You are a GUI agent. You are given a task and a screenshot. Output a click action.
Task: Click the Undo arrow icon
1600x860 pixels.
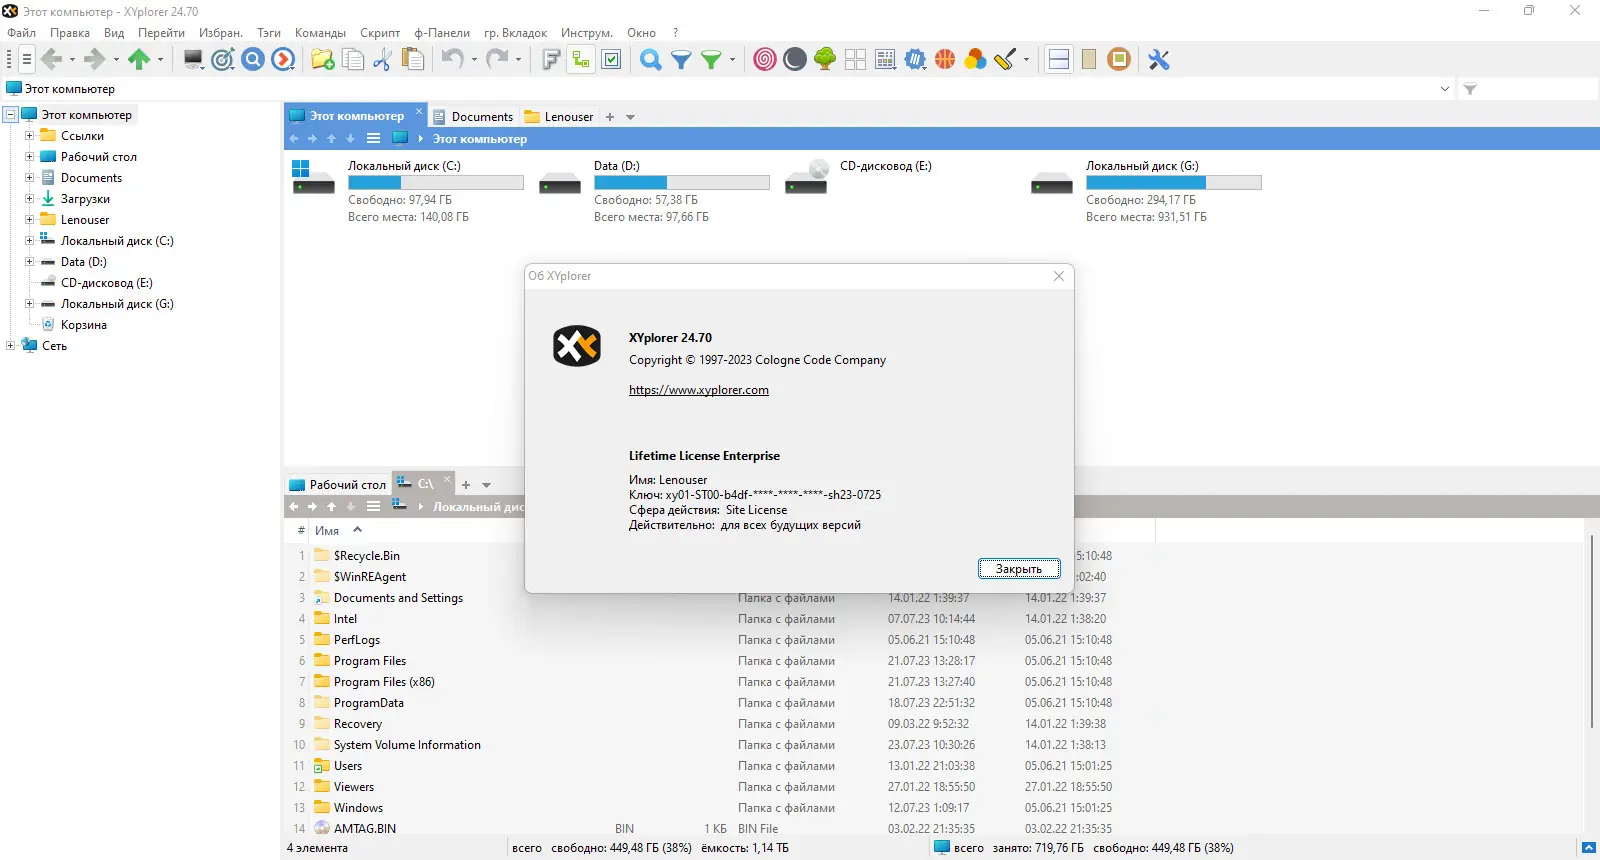(453, 60)
